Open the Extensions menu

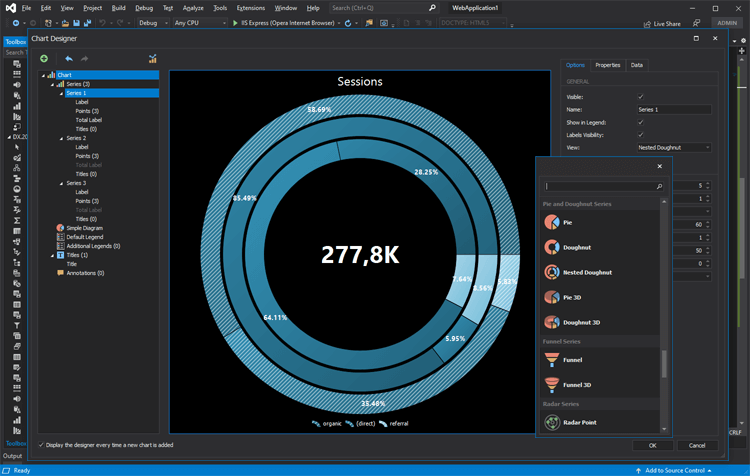coord(250,7)
